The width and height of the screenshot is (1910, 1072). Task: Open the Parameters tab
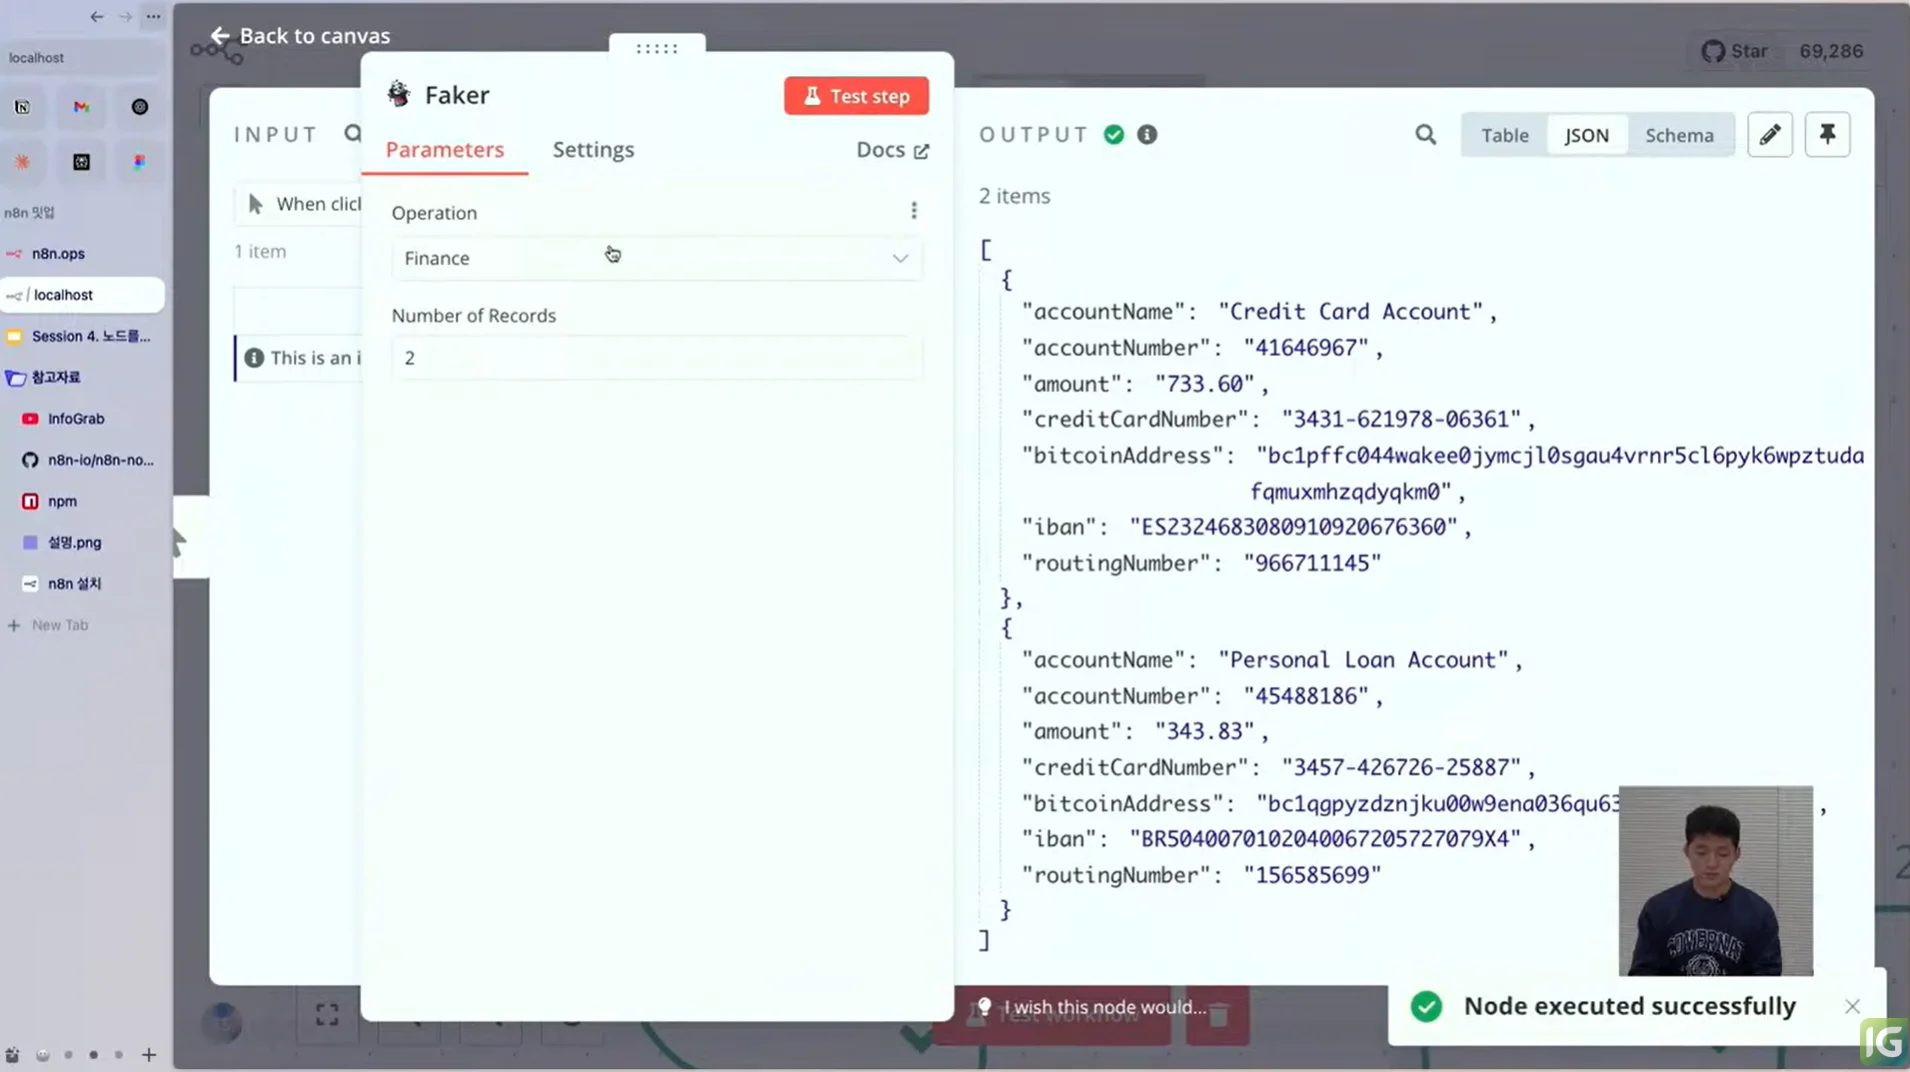pyautogui.click(x=445, y=150)
